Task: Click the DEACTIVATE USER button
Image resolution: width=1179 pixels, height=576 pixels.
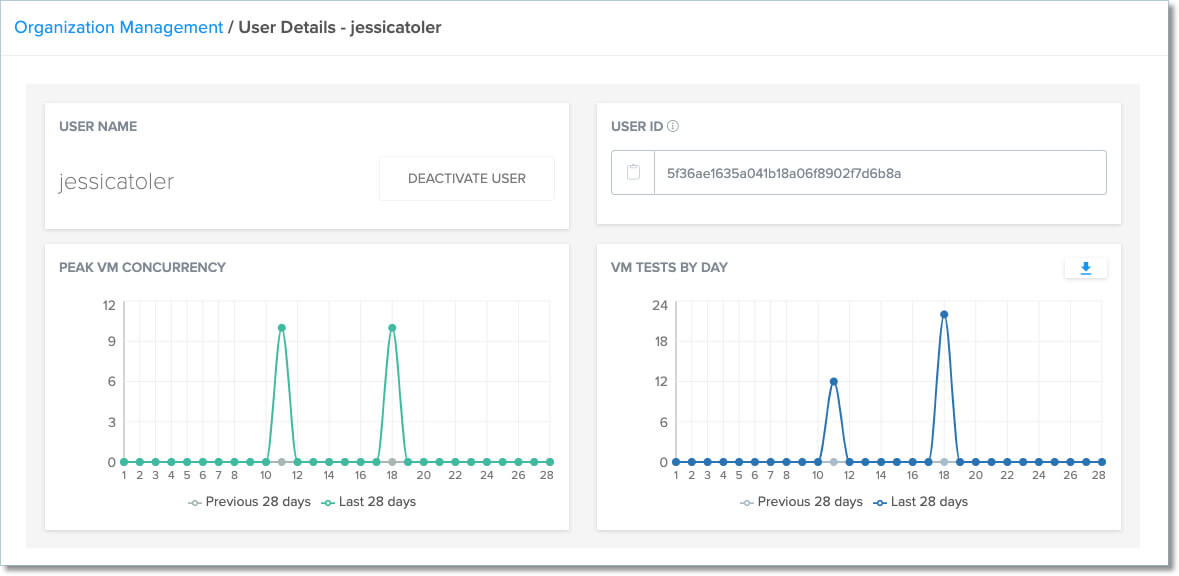Action: pos(466,178)
